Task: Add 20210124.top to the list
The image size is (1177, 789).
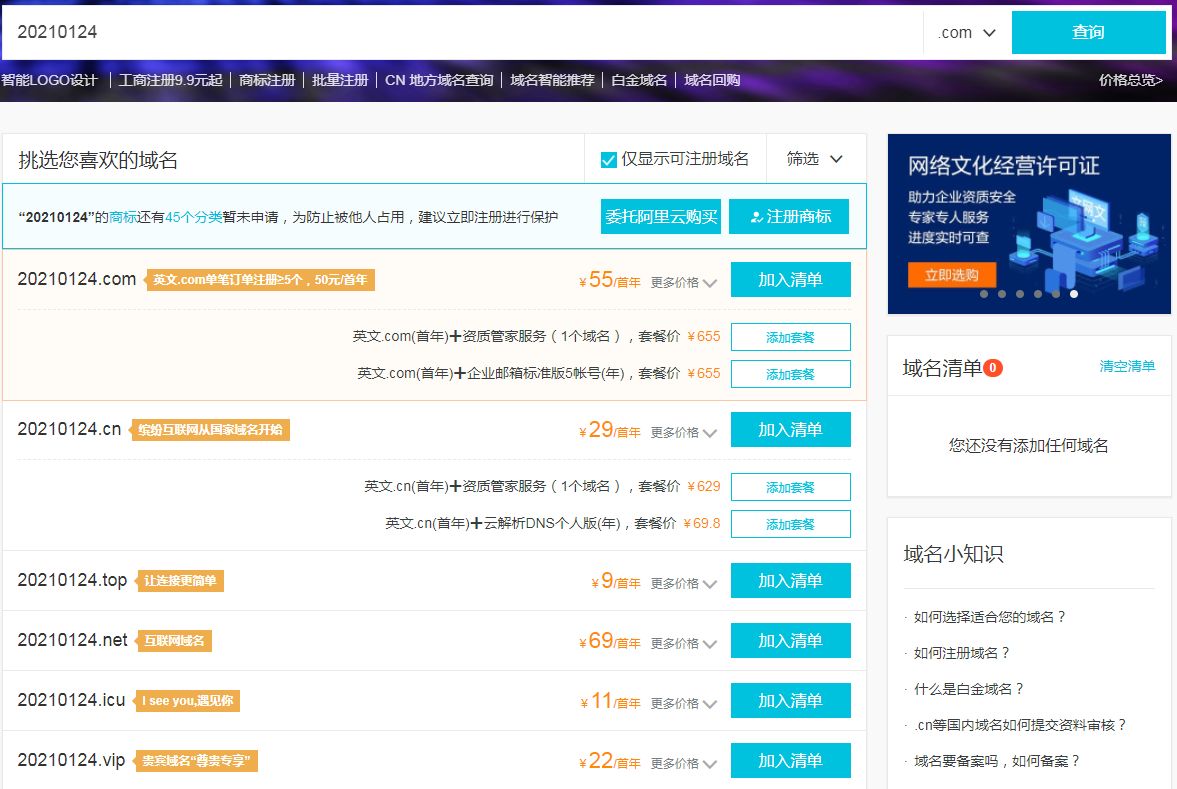Action: coord(791,581)
